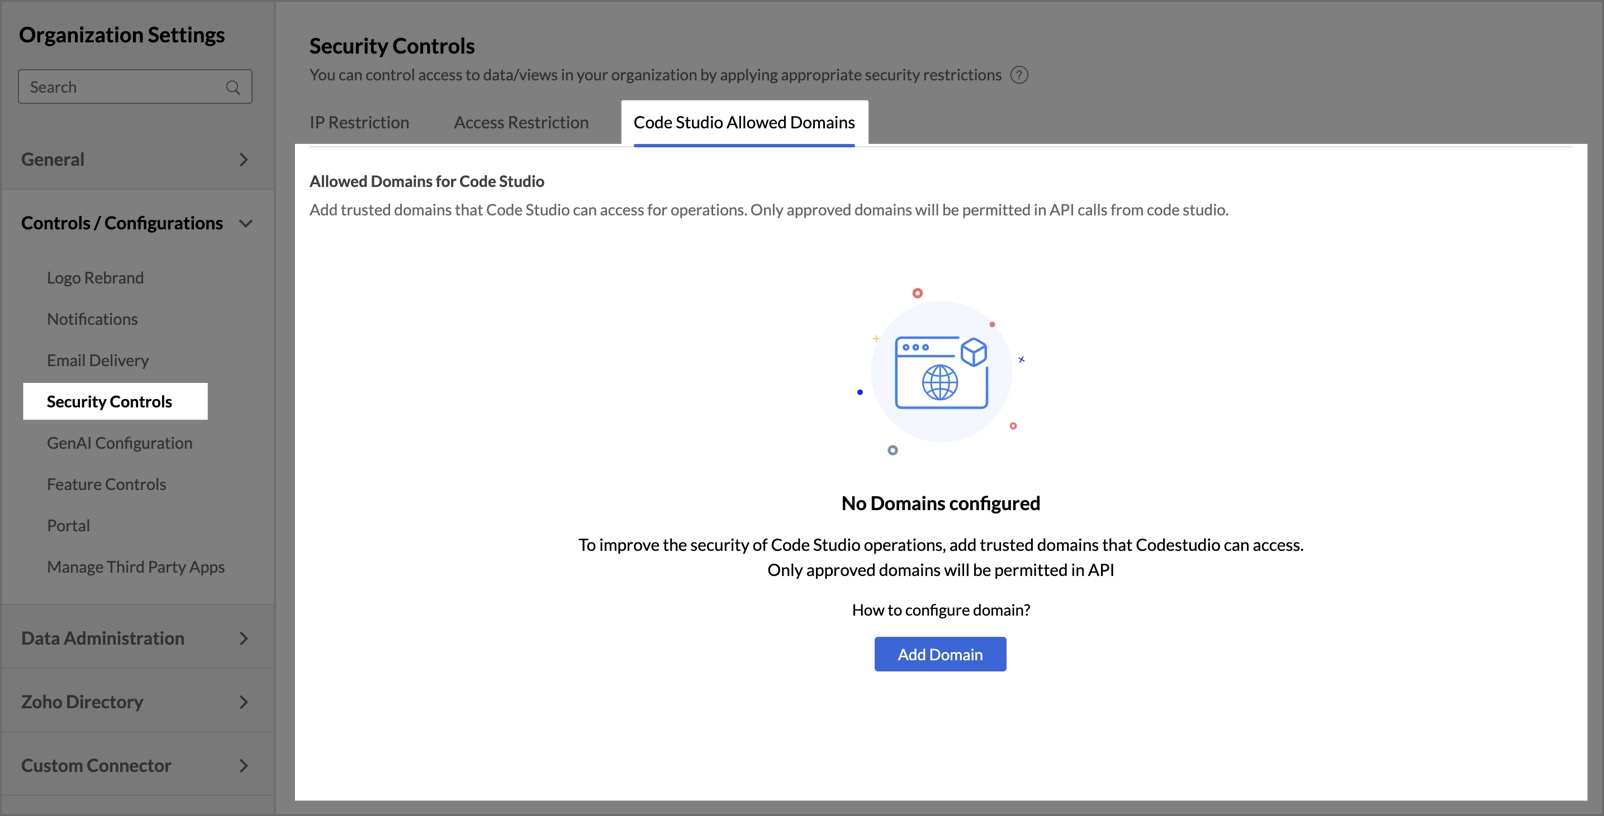
Task: Open Logo Rebrand settings
Action: pyautogui.click(x=95, y=278)
